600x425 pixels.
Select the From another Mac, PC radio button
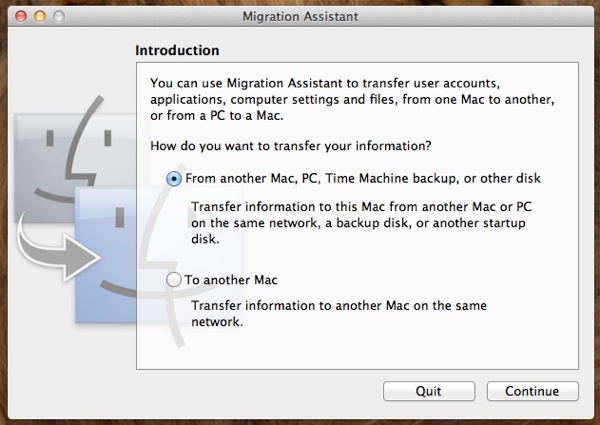click(x=174, y=179)
